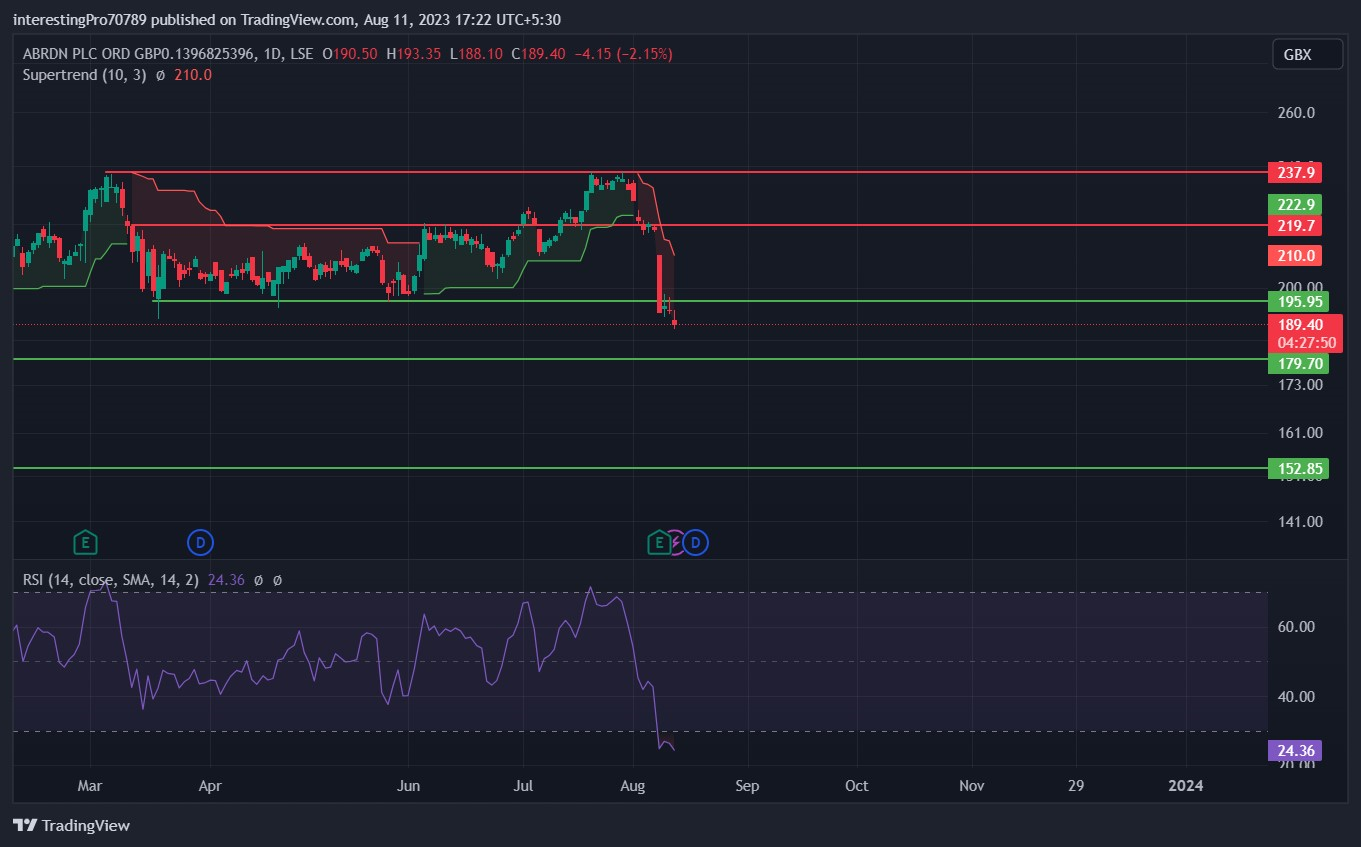Image resolution: width=1361 pixels, height=847 pixels.
Task: Click the 179.70 green price label
Action: [x=1297, y=364]
